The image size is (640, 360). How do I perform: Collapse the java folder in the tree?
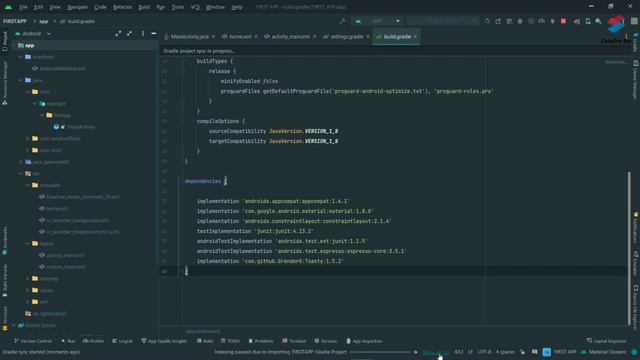(x=20, y=80)
